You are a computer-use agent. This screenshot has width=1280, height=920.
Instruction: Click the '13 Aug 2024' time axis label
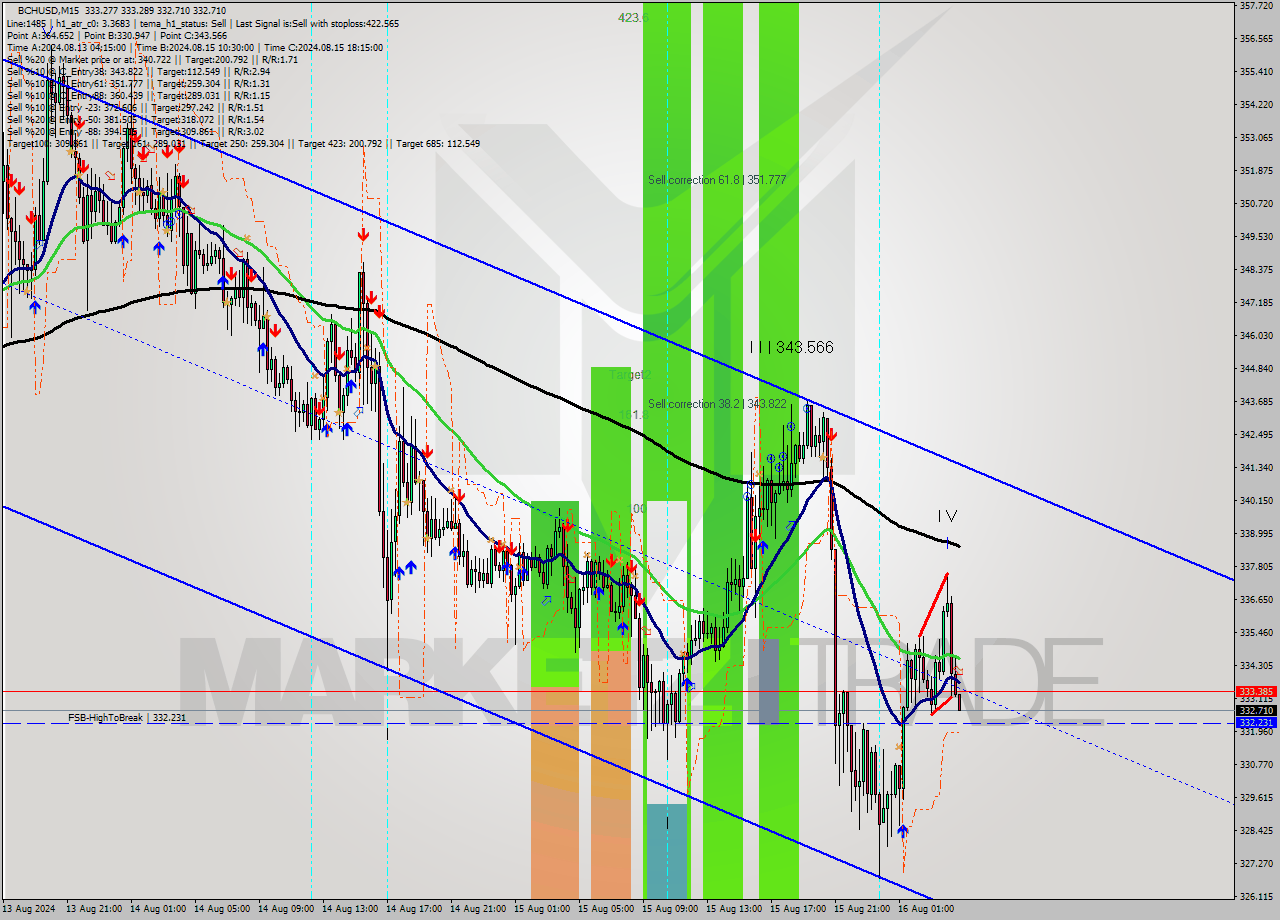coord(30,909)
